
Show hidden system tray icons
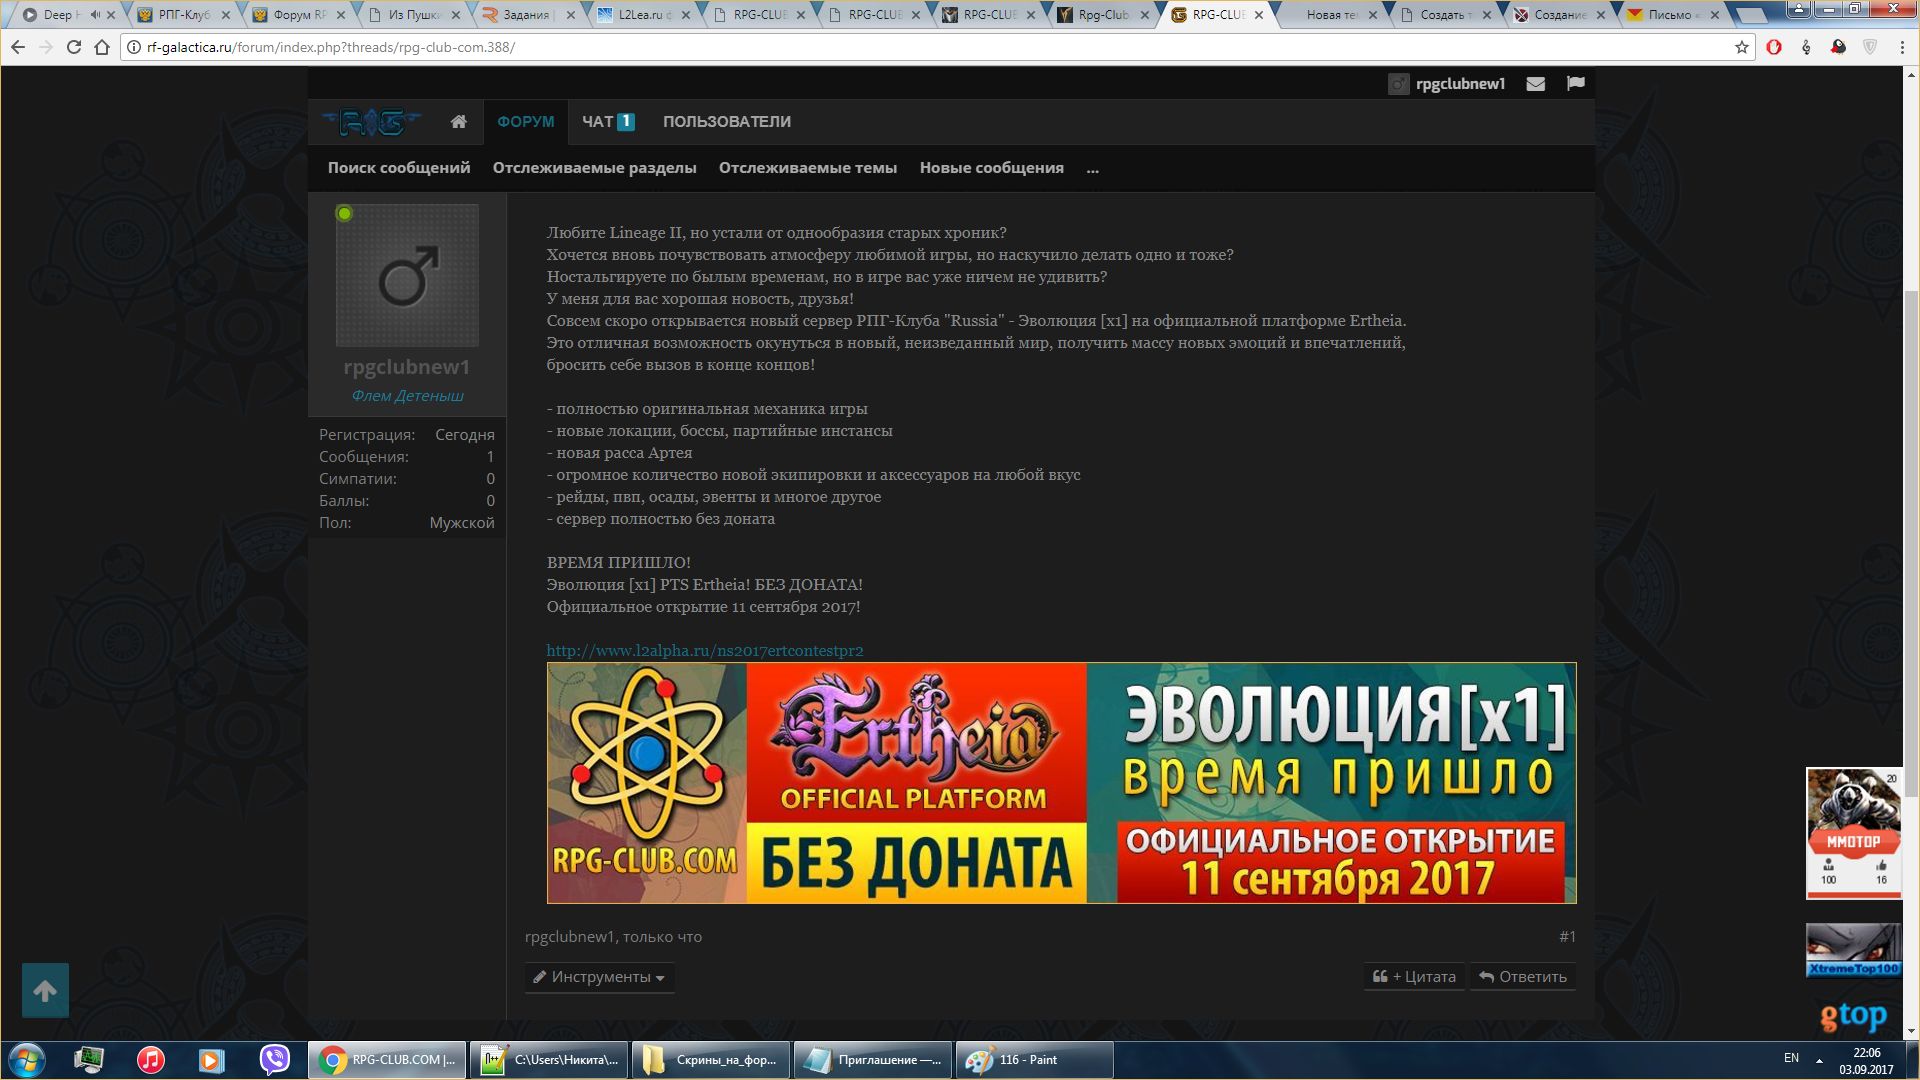tap(1819, 1060)
